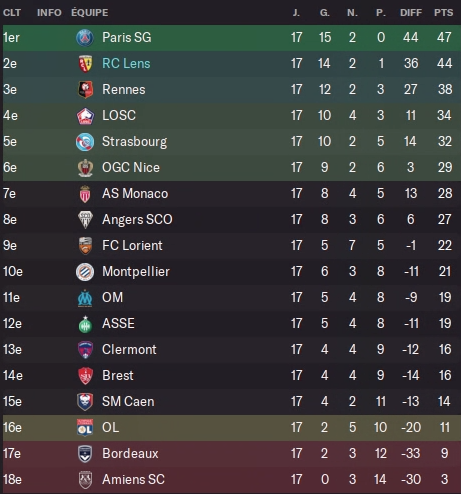
Task: Sort table by PTS column header
Action: pyautogui.click(x=443, y=13)
